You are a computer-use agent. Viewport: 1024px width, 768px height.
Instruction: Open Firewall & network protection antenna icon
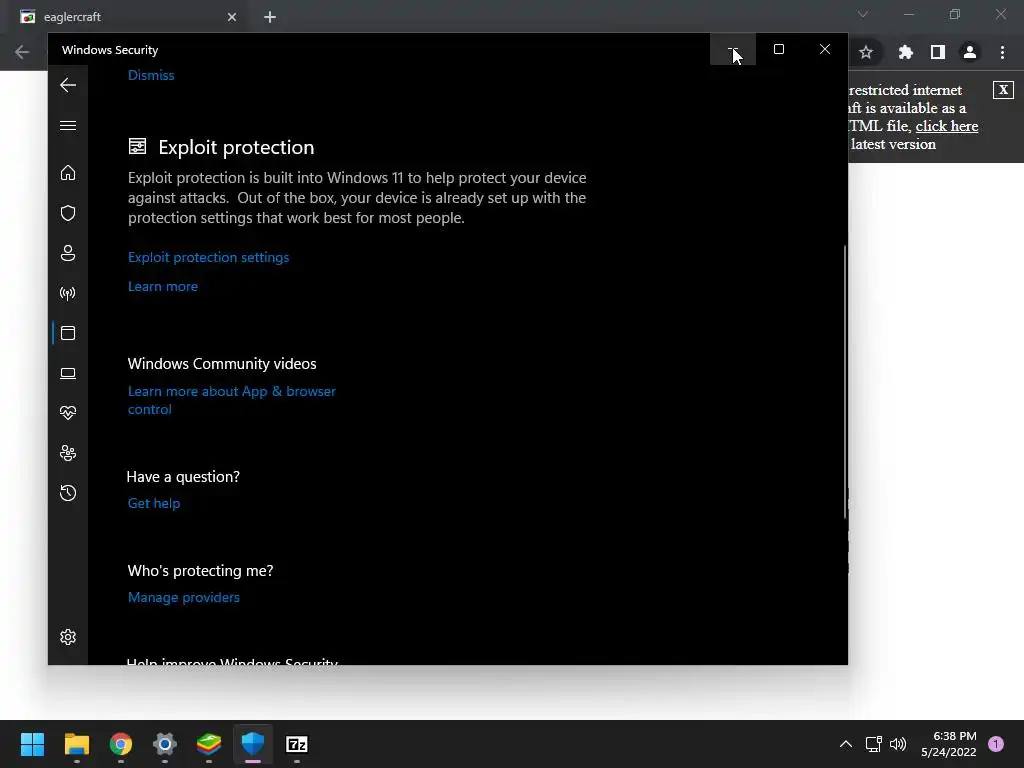(x=68, y=293)
